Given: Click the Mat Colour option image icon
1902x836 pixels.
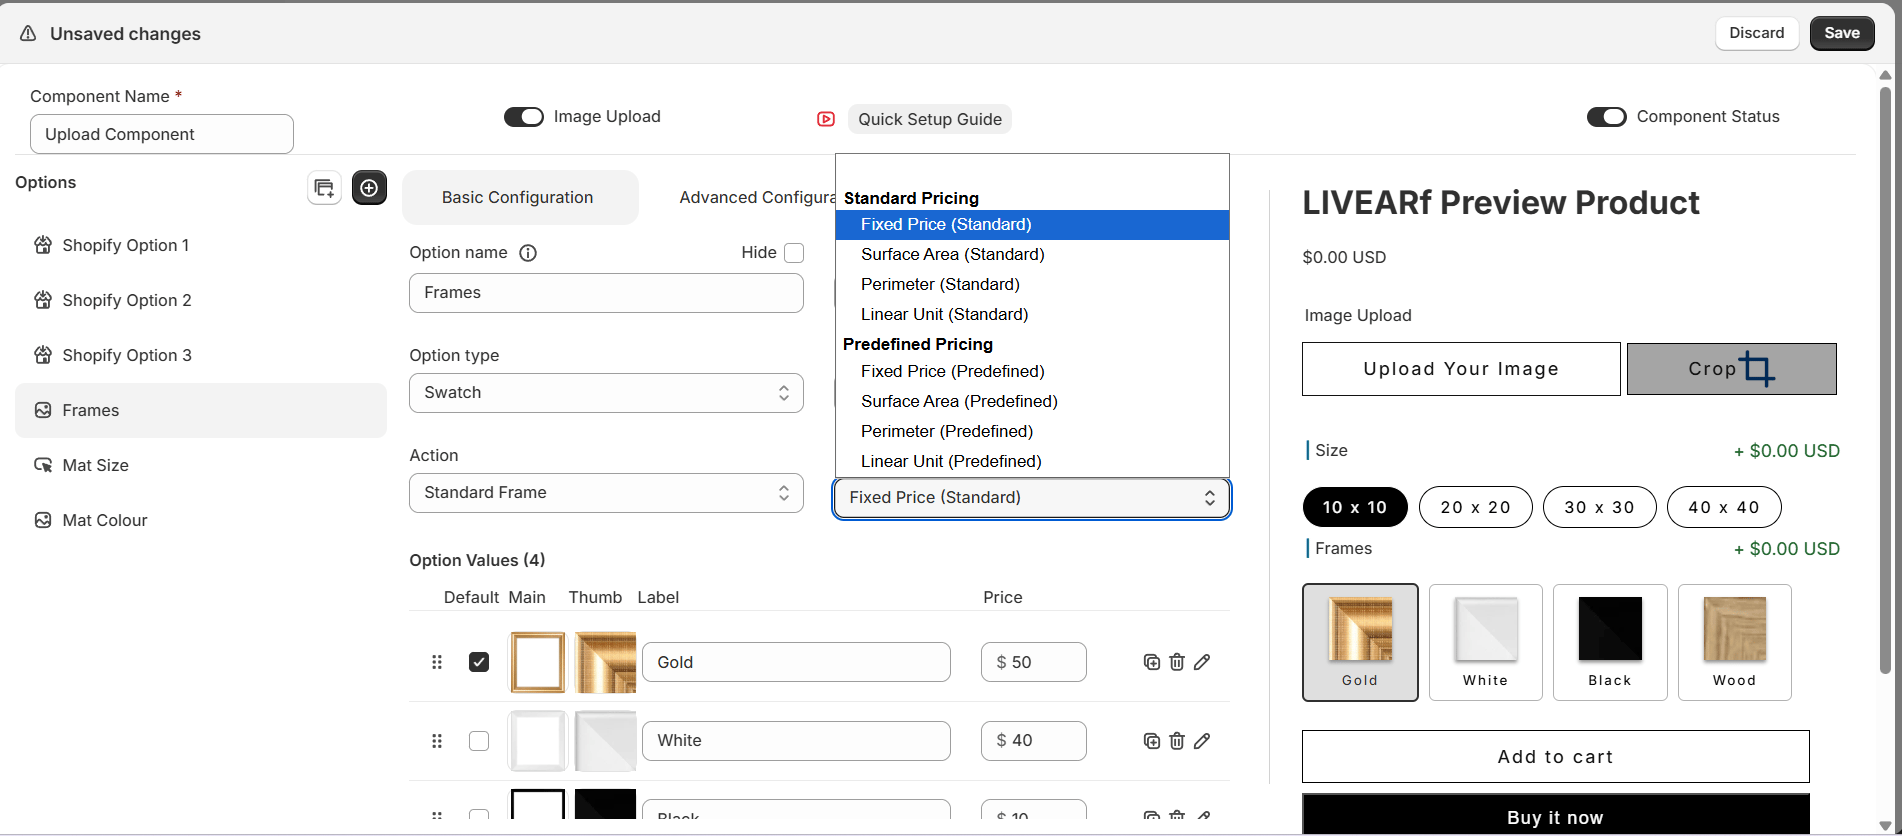Looking at the screenshot, I should 43,520.
